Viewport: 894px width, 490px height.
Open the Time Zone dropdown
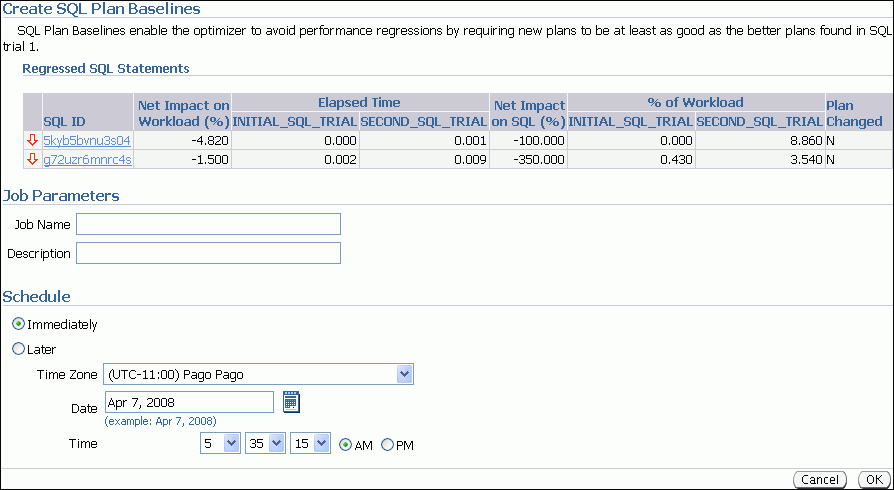point(258,374)
